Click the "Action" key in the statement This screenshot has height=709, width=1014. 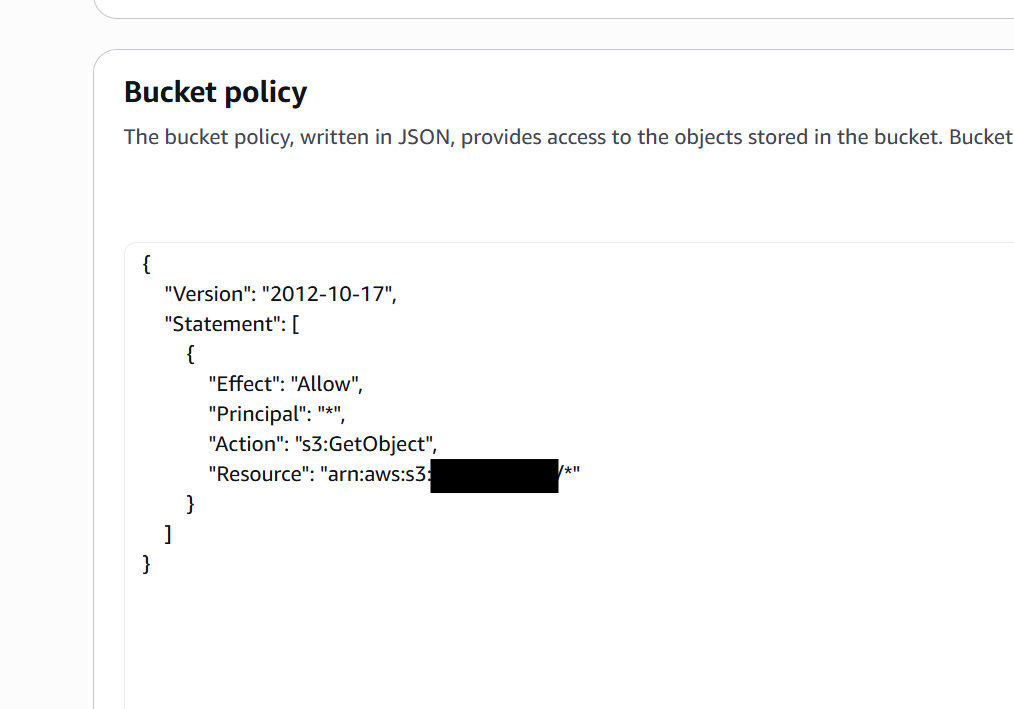tap(247, 444)
